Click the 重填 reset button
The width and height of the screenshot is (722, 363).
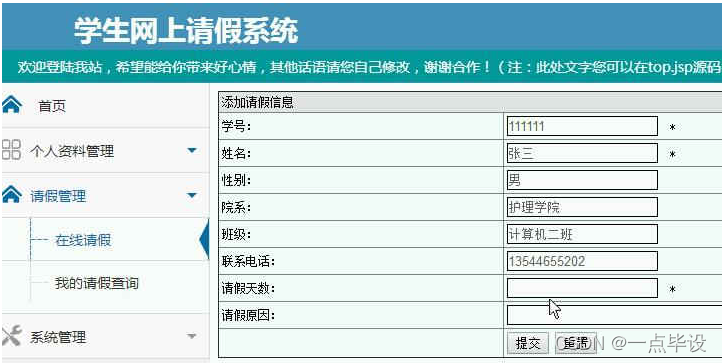[576, 343]
